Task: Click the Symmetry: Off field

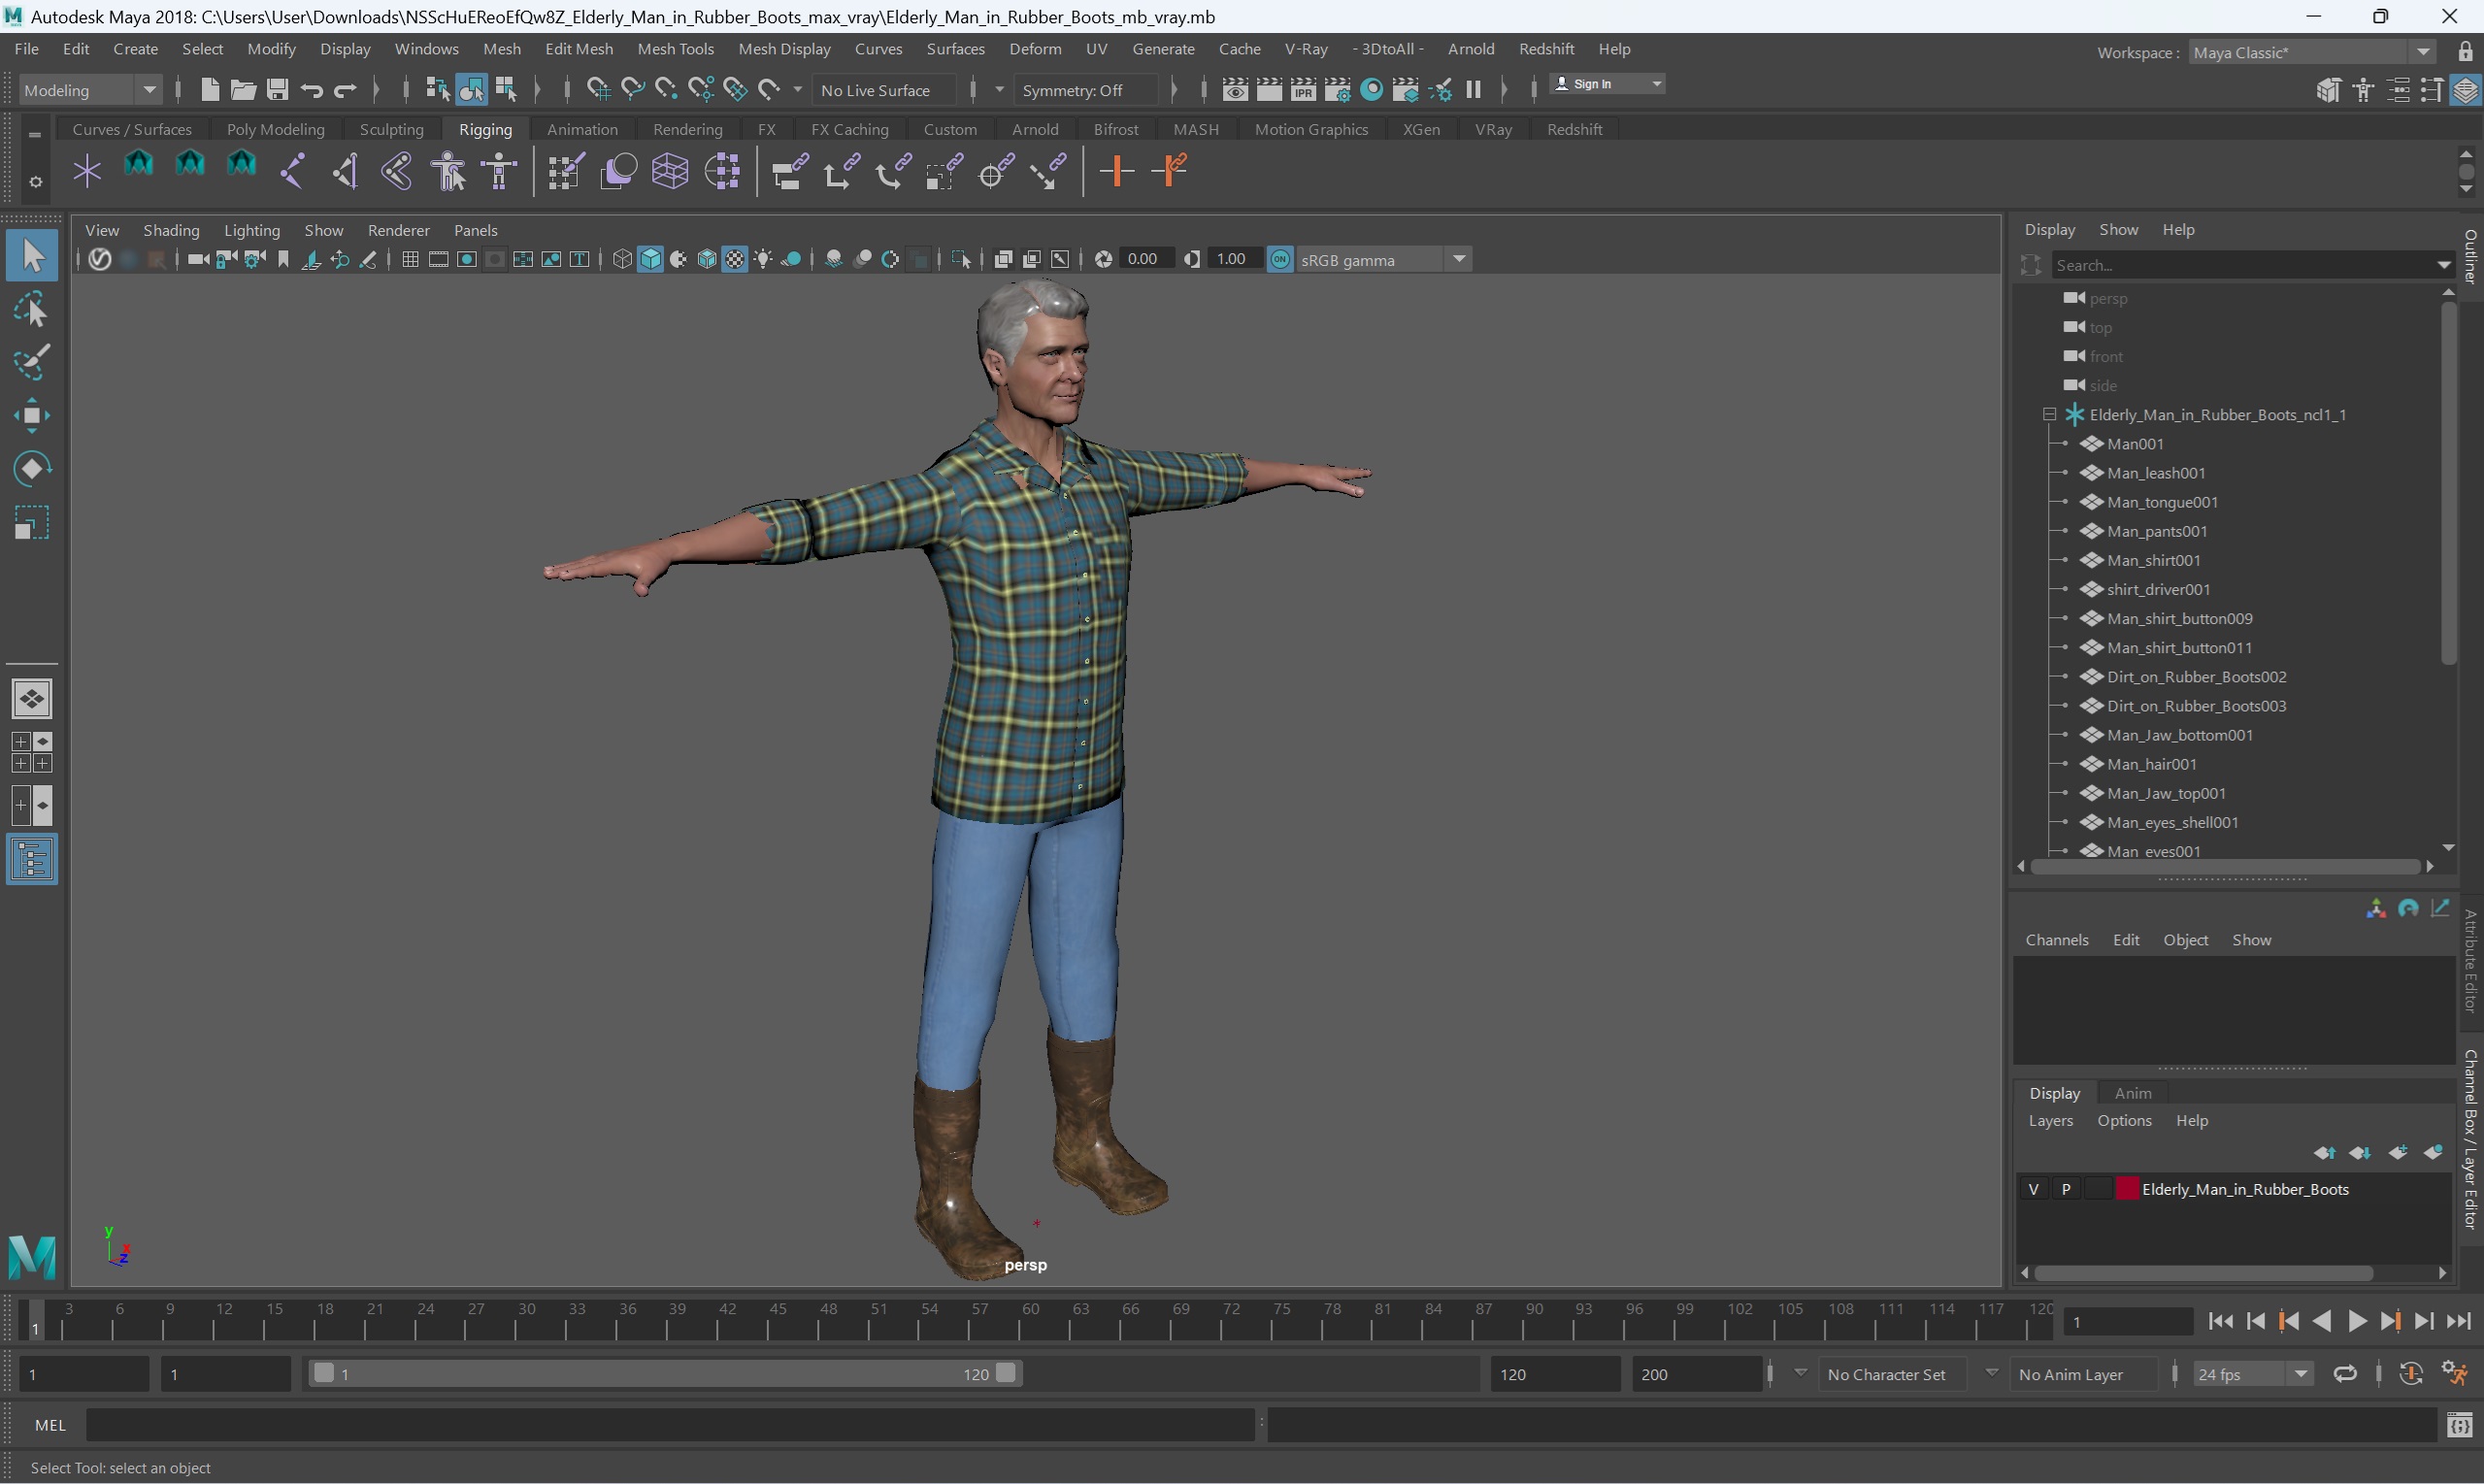Action: pos(1086,90)
